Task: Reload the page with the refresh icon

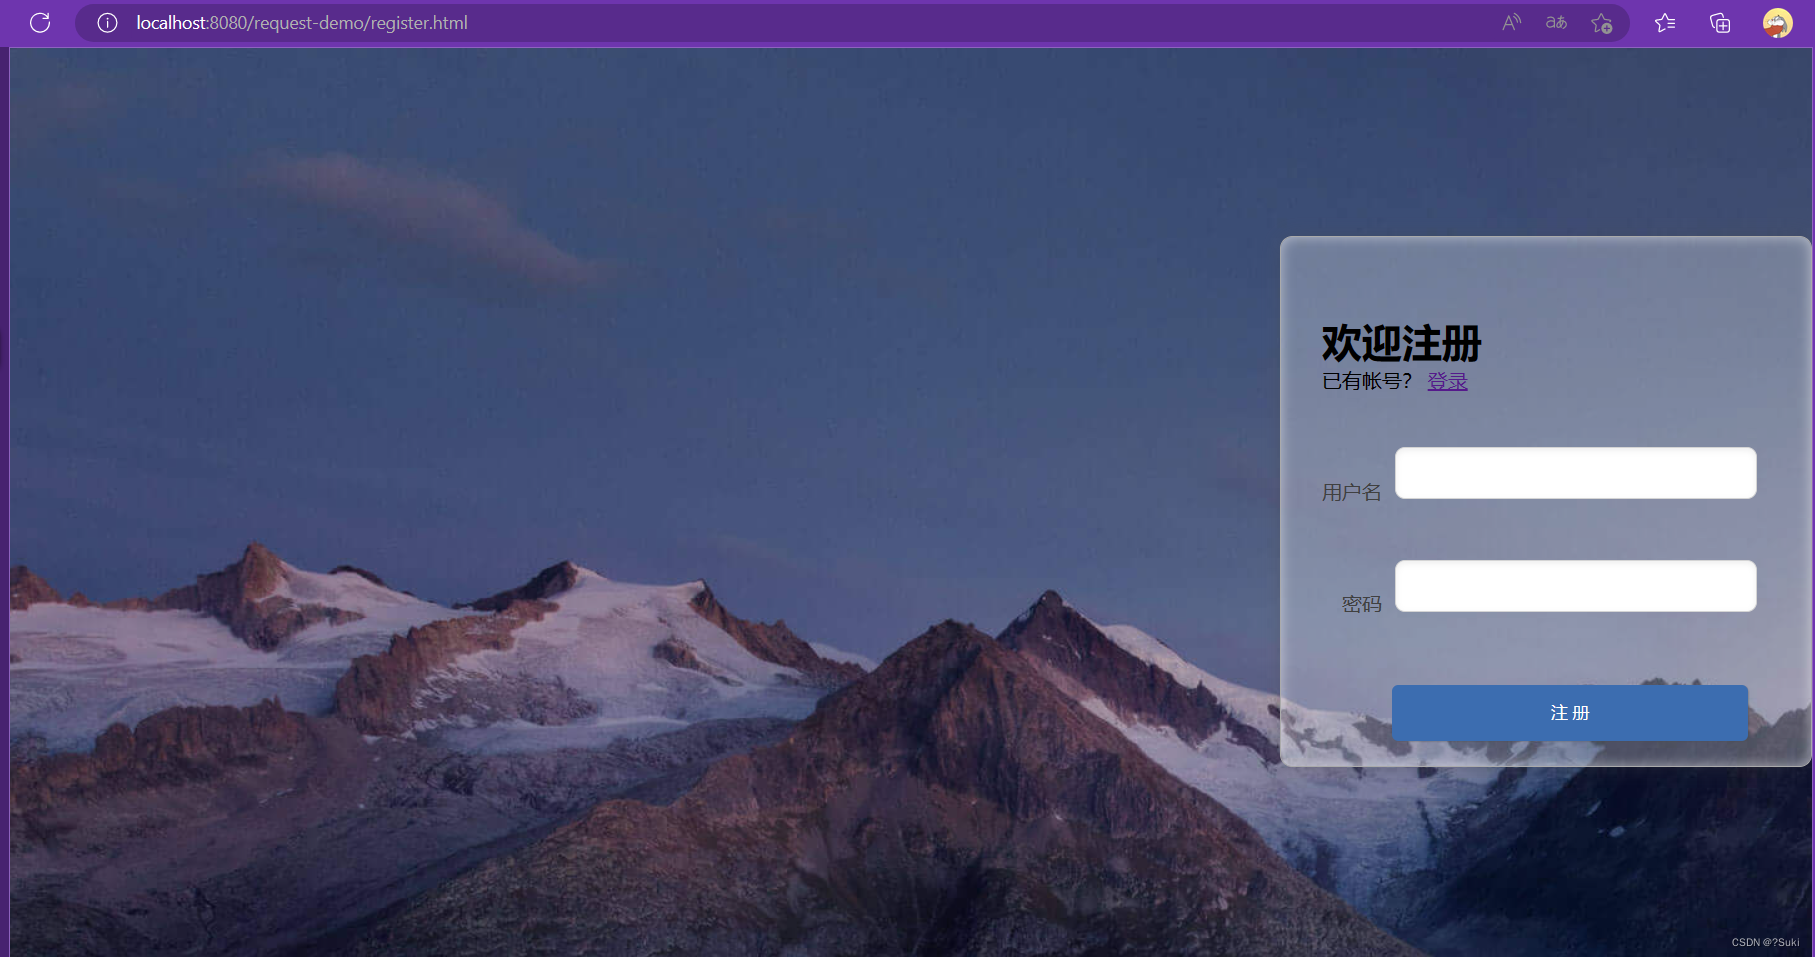Action: click(40, 22)
